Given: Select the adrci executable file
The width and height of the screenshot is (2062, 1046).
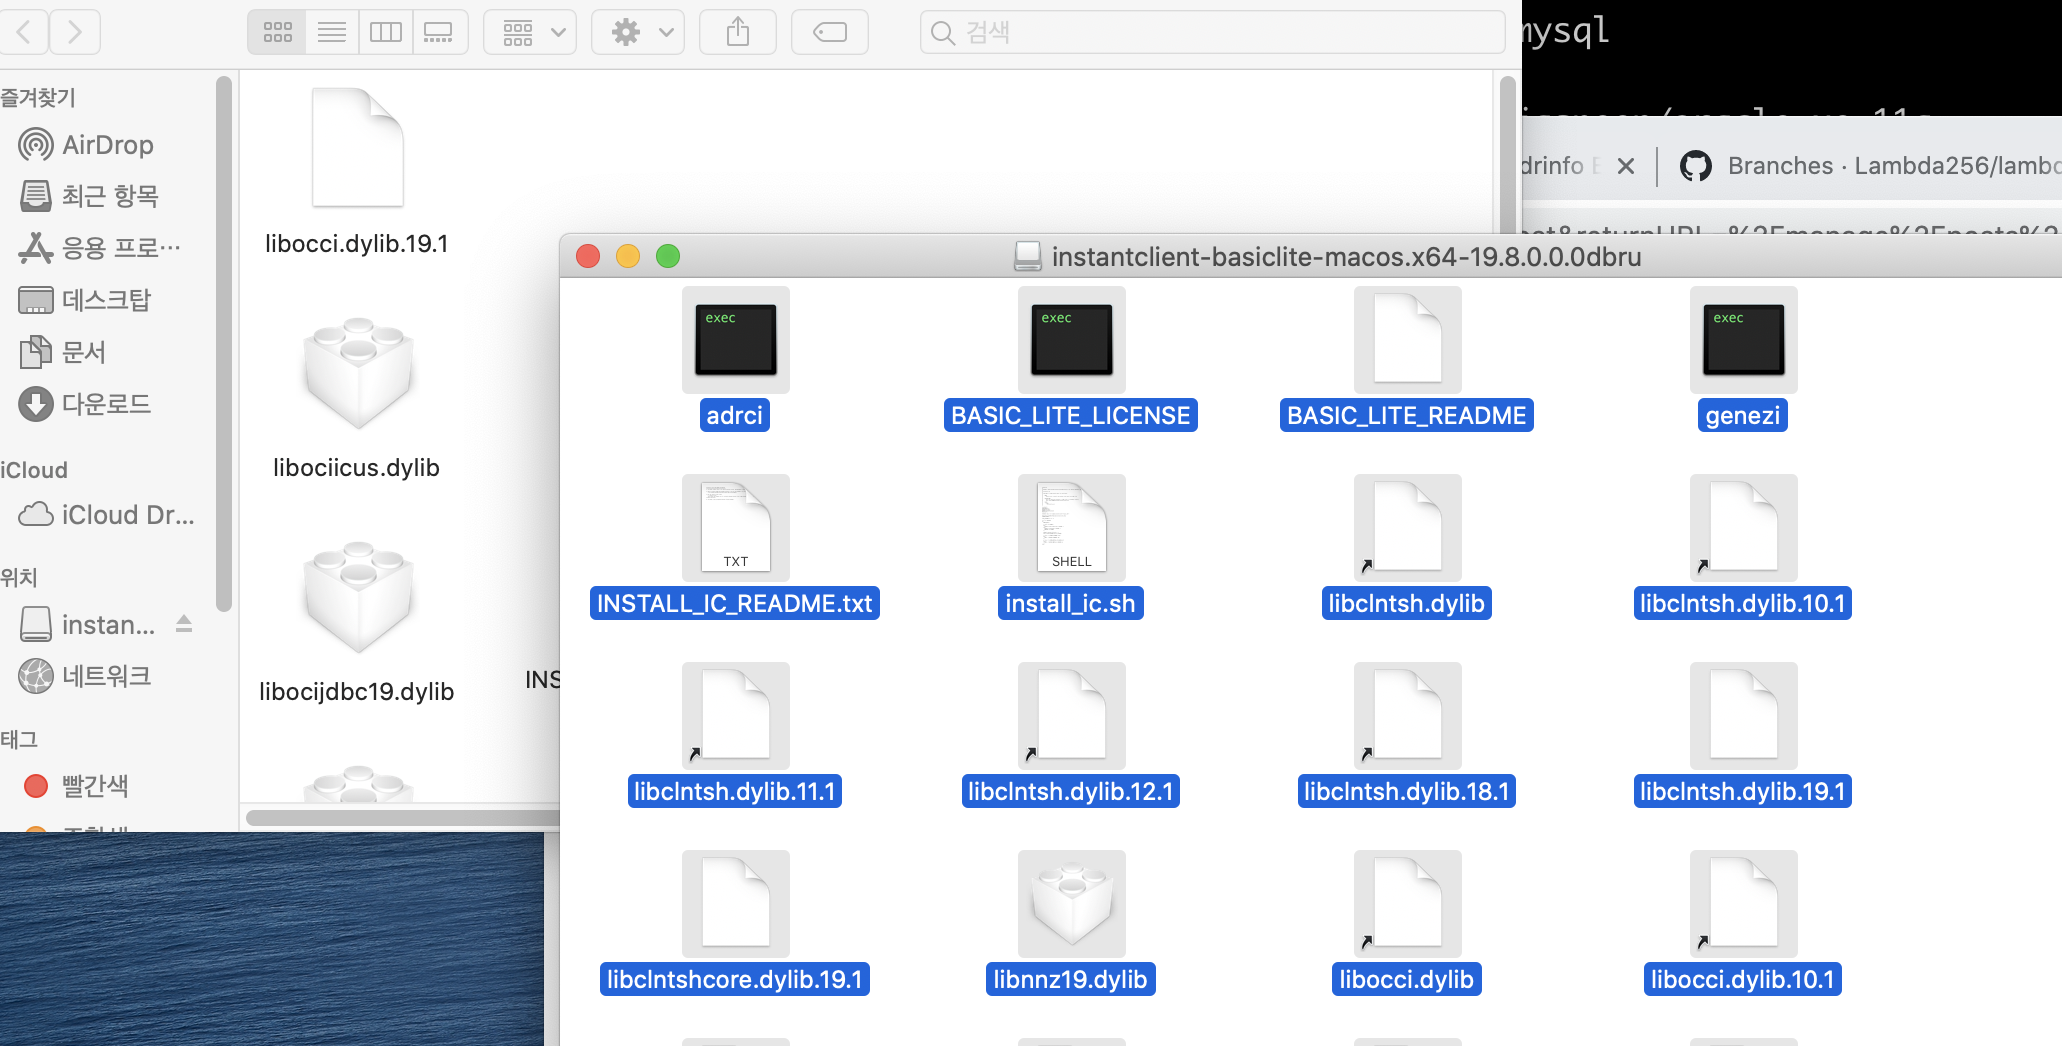Looking at the screenshot, I should [735, 358].
